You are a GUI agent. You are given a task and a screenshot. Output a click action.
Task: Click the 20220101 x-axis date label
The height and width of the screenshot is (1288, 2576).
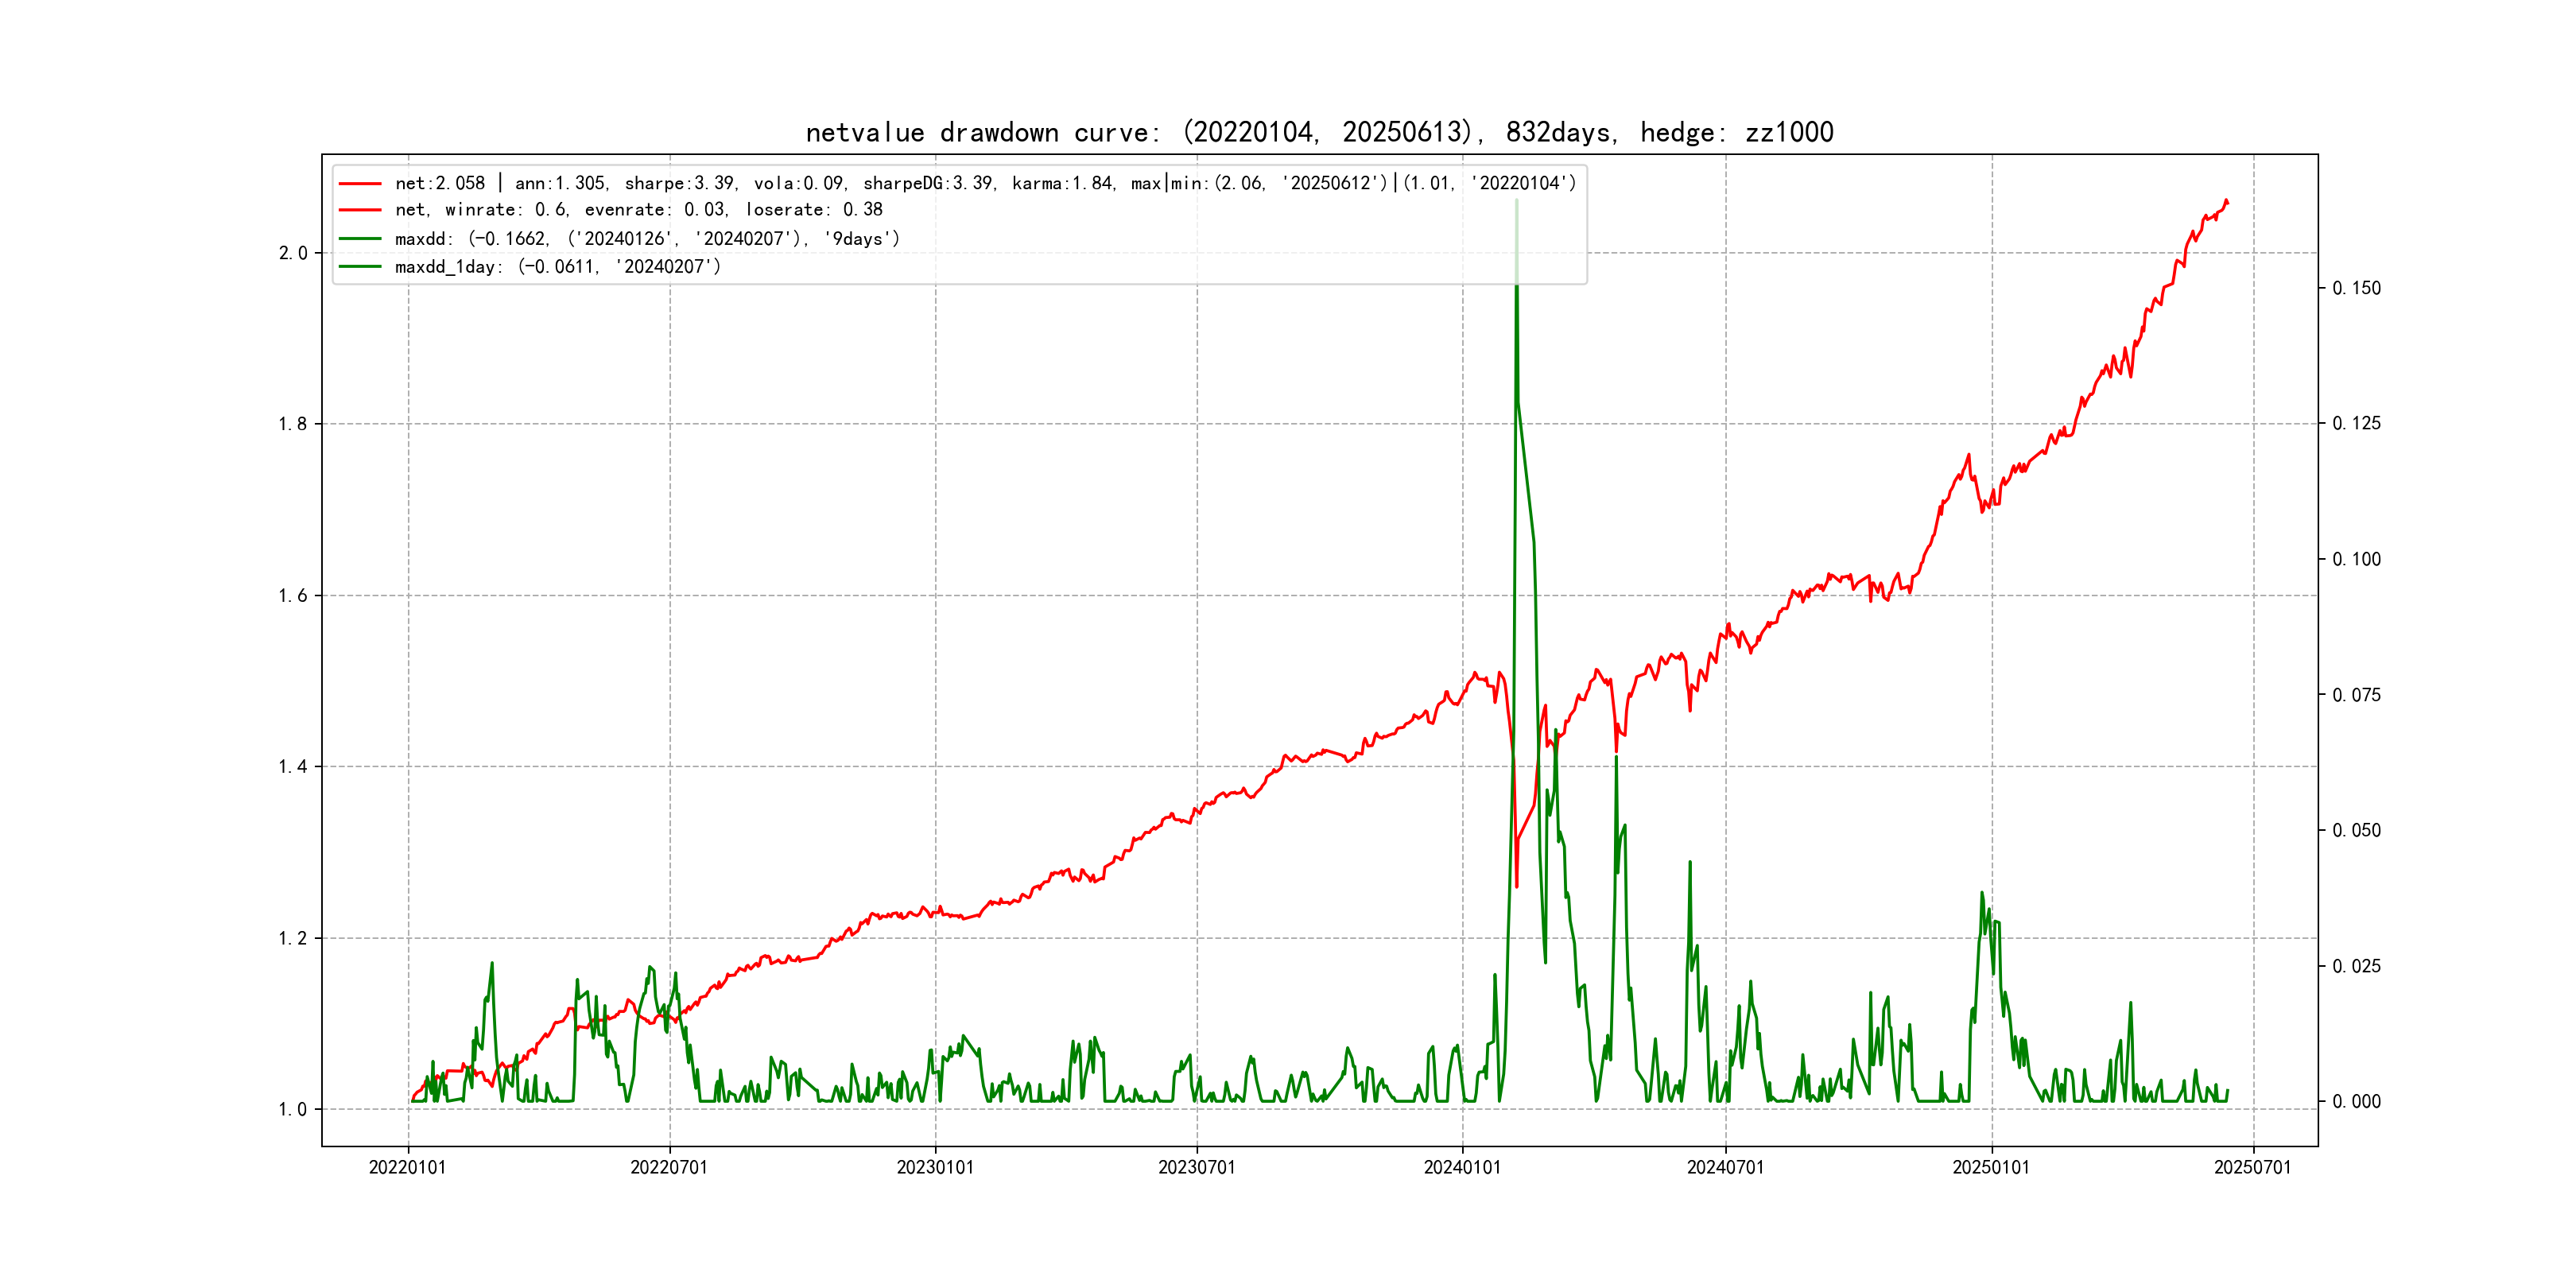[x=407, y=1168]
